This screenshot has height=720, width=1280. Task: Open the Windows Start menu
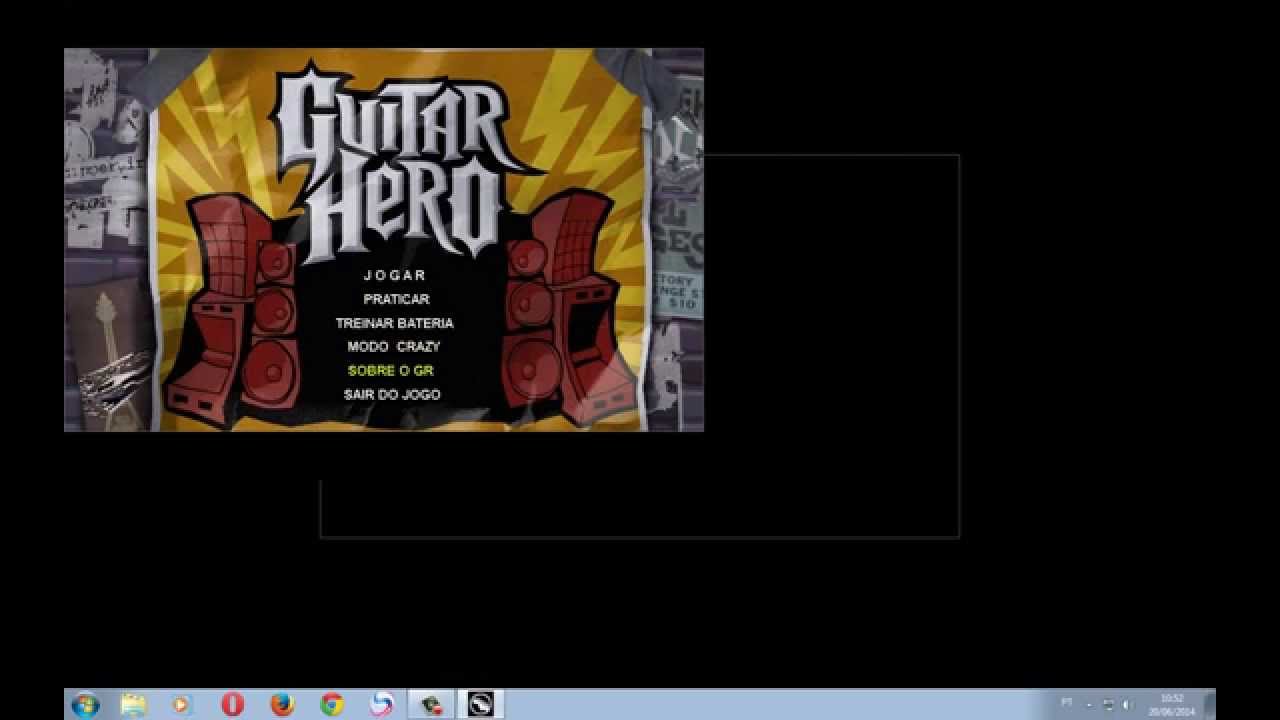[x=85, y=705]
